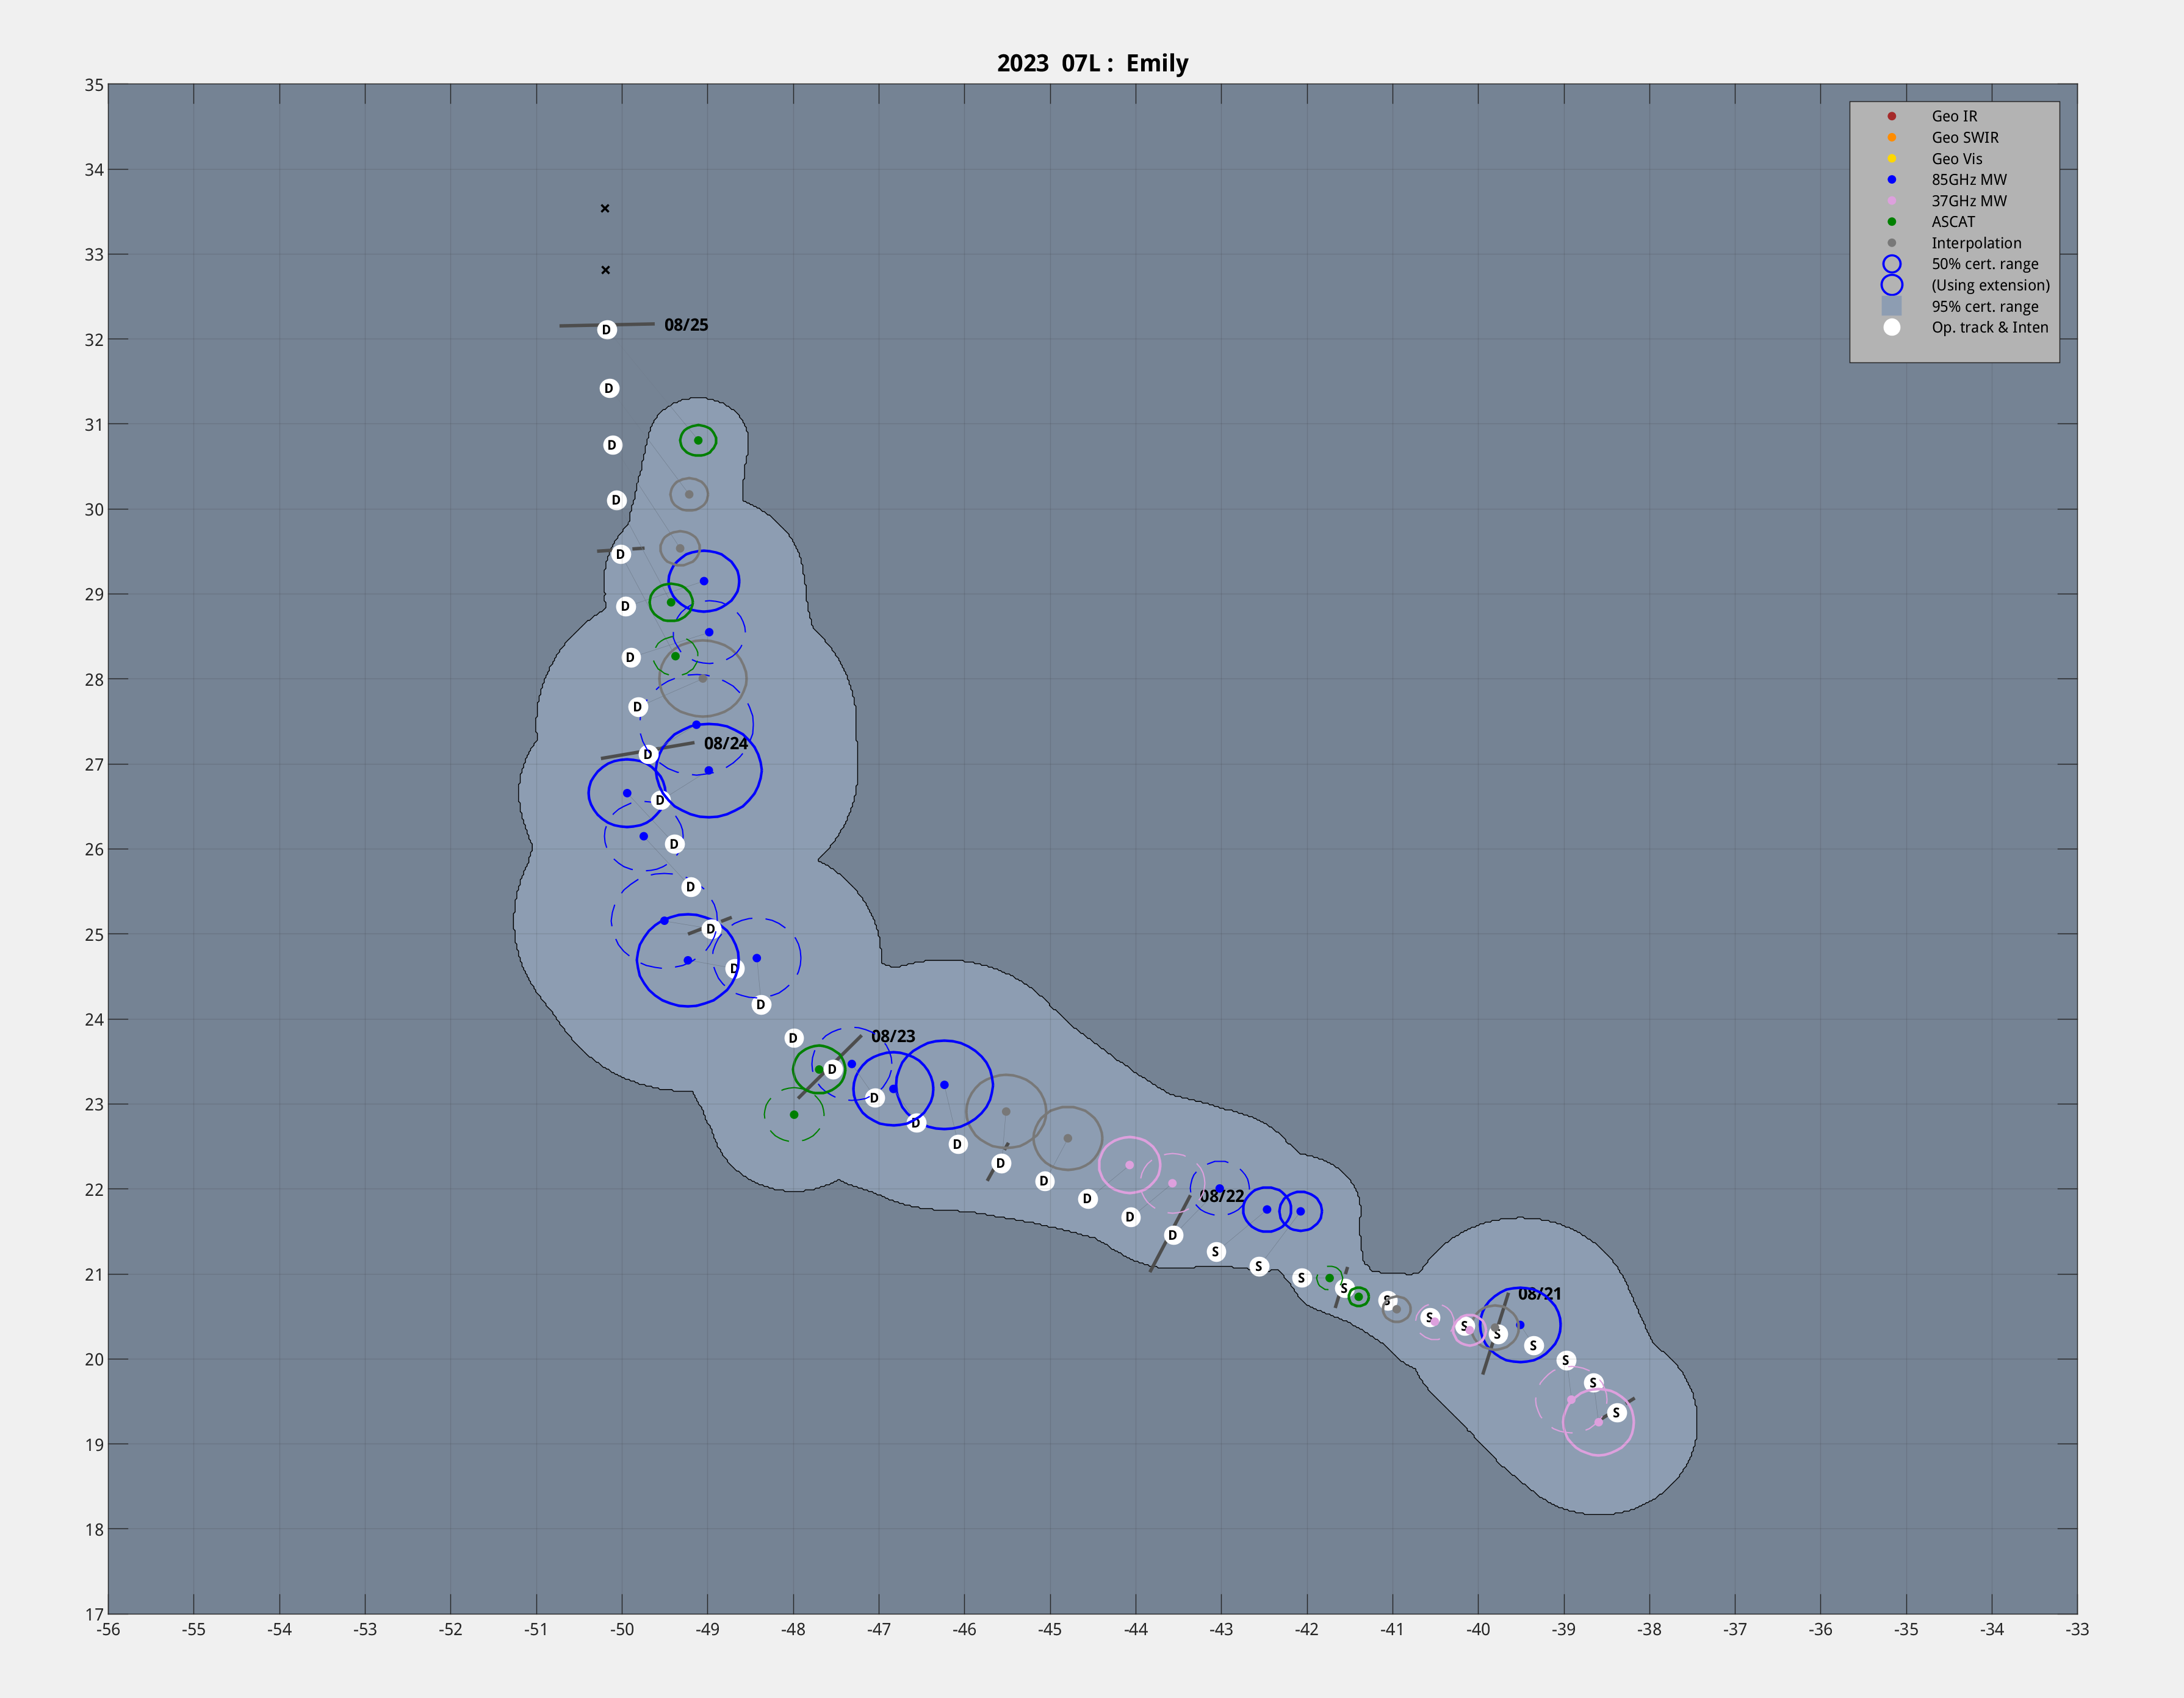The width and height of the screenshot is (2184, 1698).
Task: Click the ASCAT green legend dot
Action: 1891,221
